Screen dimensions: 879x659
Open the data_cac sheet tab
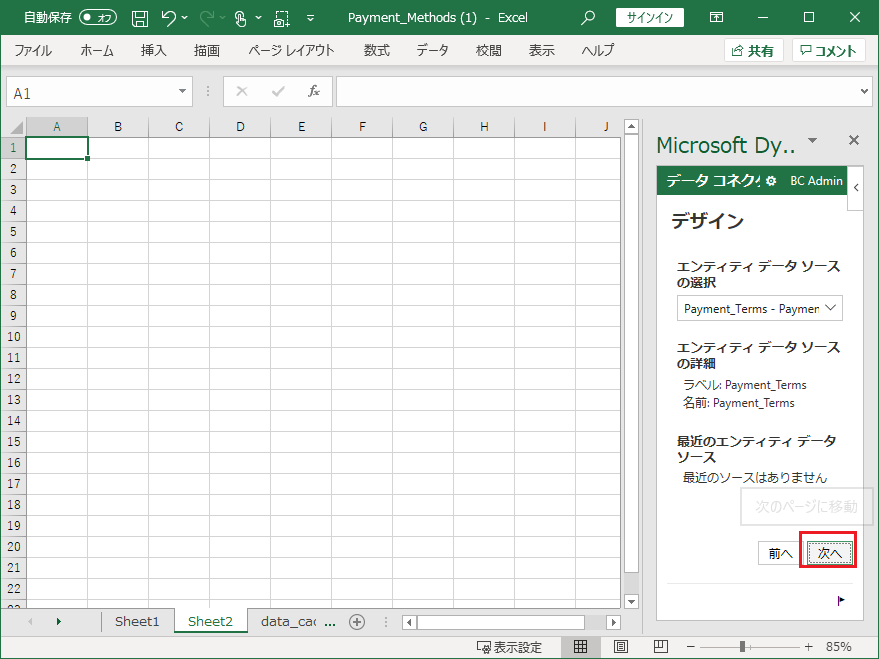[x=288, y=621]
